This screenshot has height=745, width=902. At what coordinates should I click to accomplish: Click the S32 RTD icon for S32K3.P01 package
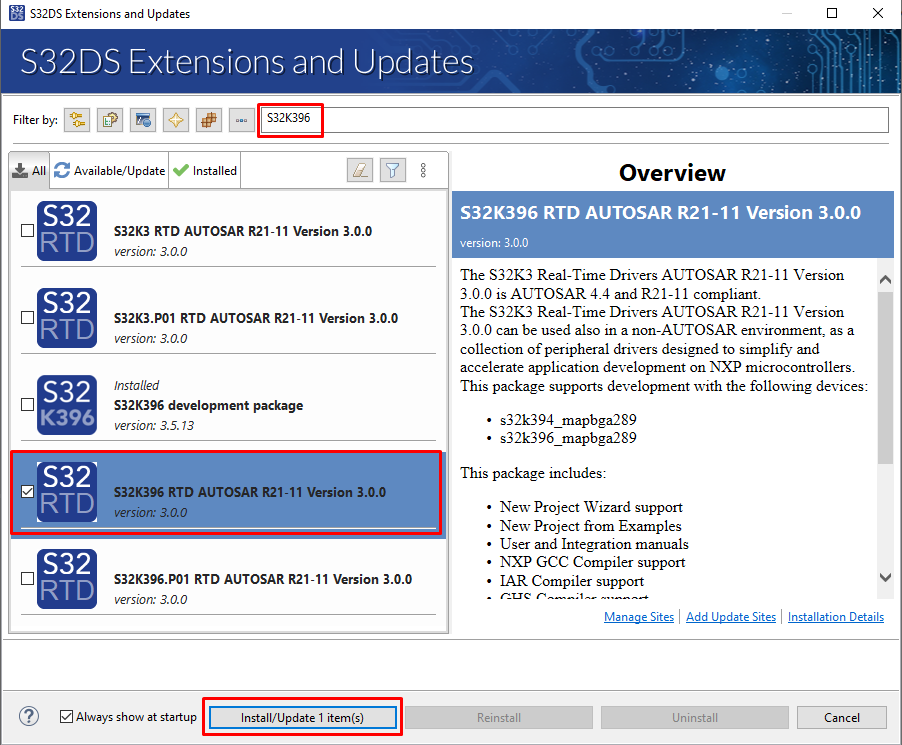click(67, 318)
